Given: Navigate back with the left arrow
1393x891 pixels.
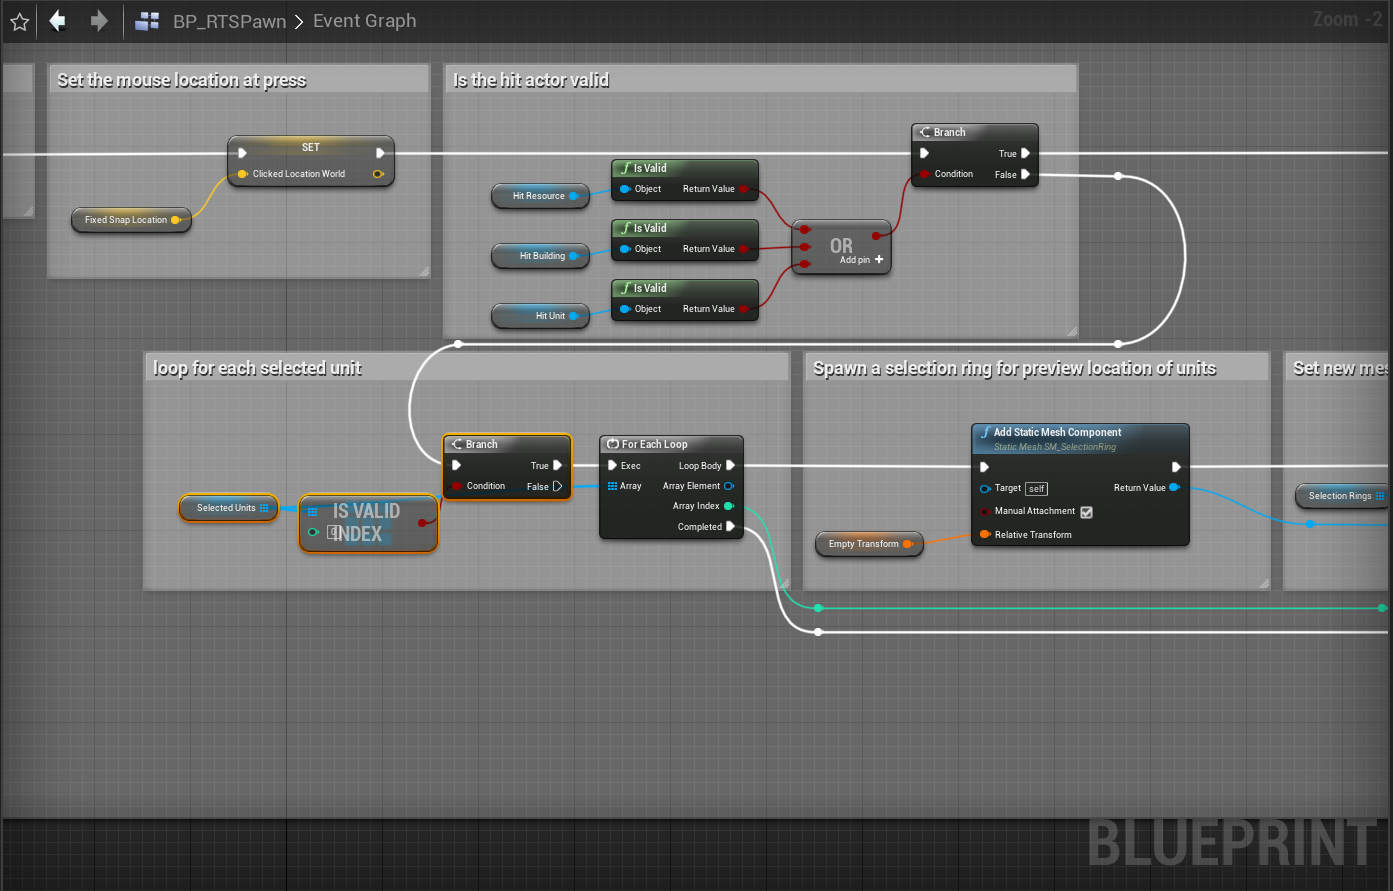Looking at the screenshot, I should click(58, 21).
